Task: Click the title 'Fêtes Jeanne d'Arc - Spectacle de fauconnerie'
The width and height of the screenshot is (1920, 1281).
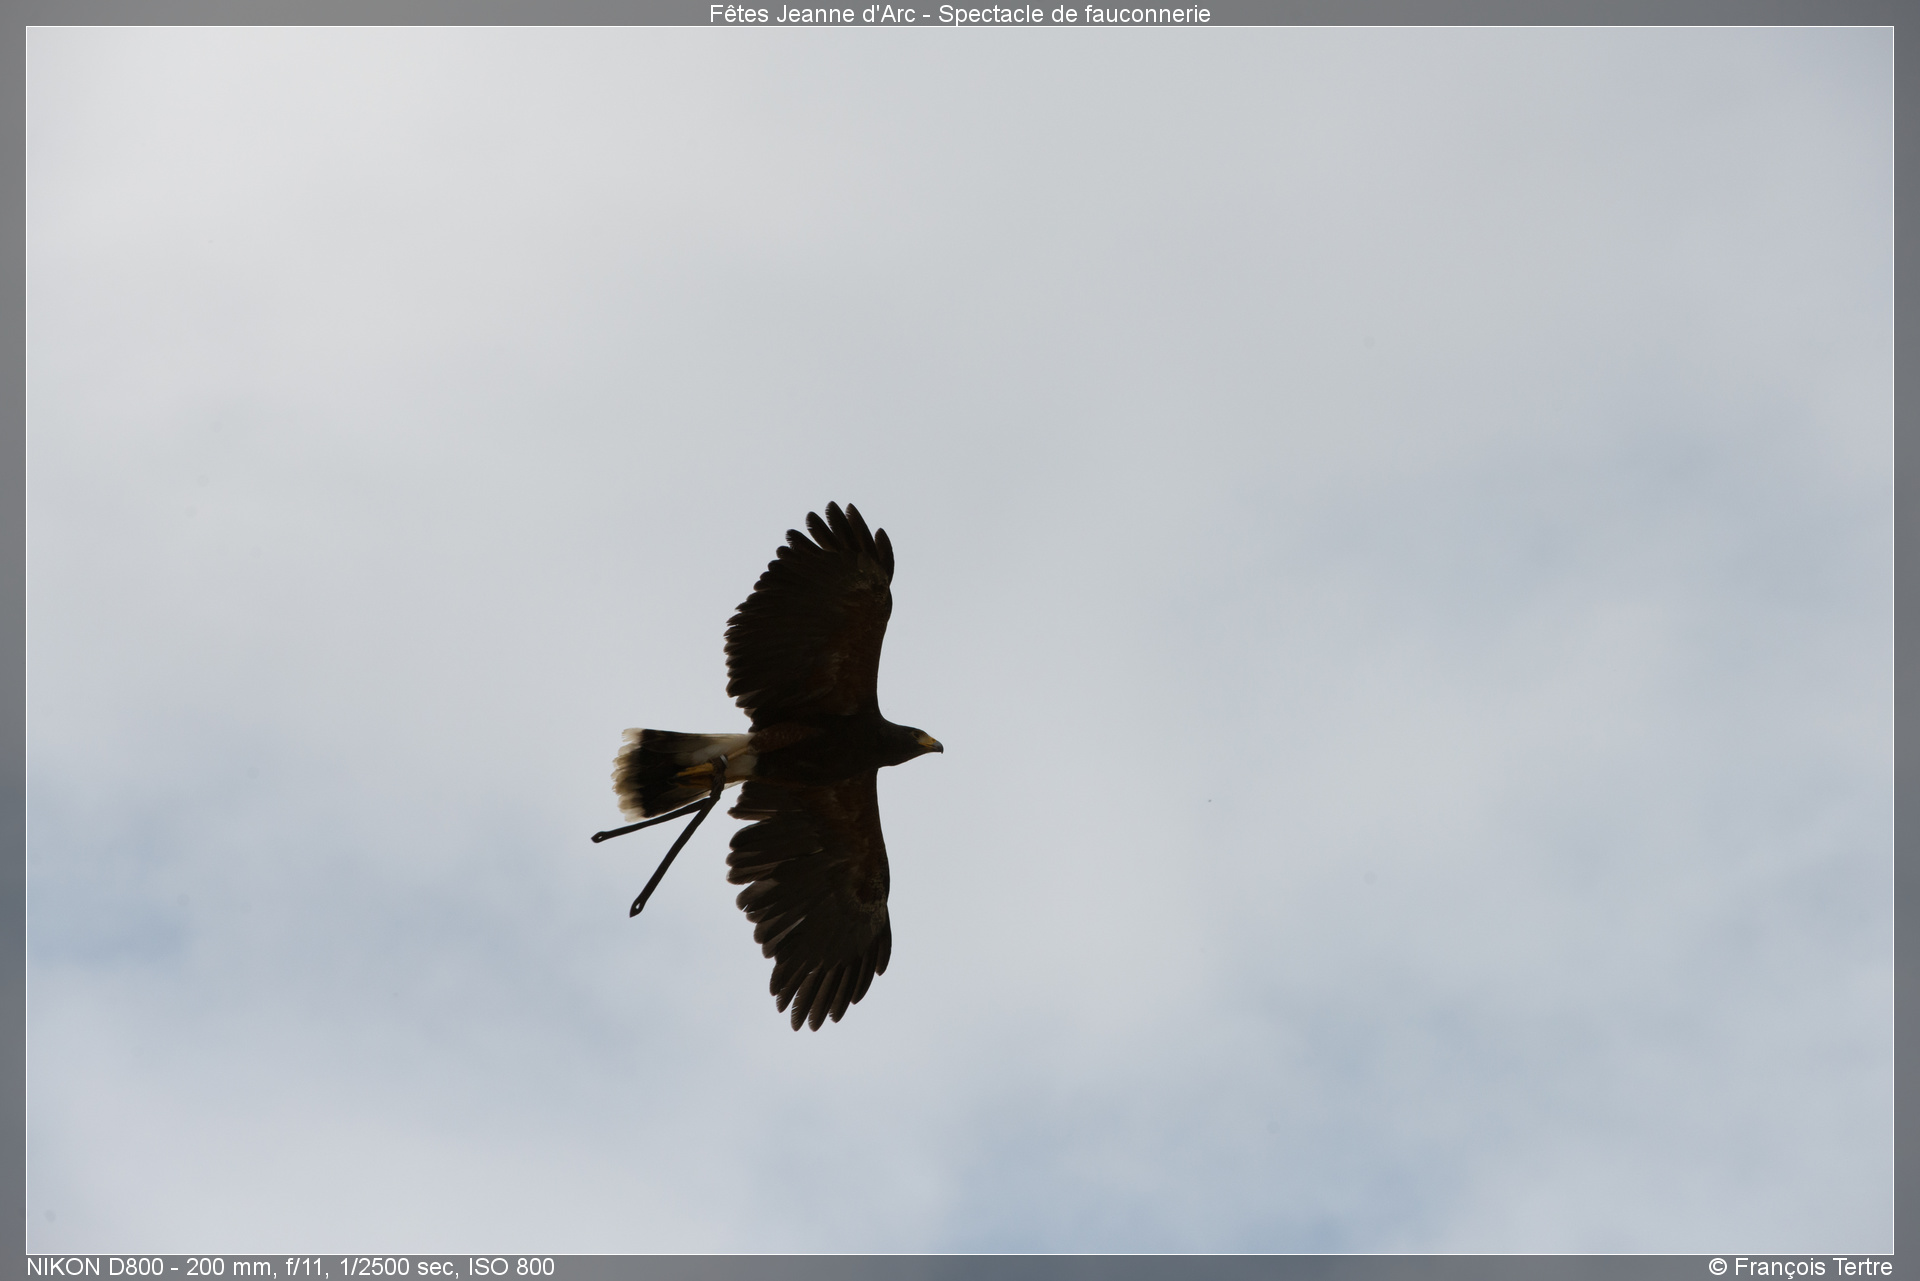Action: click(x=960, y=14)
